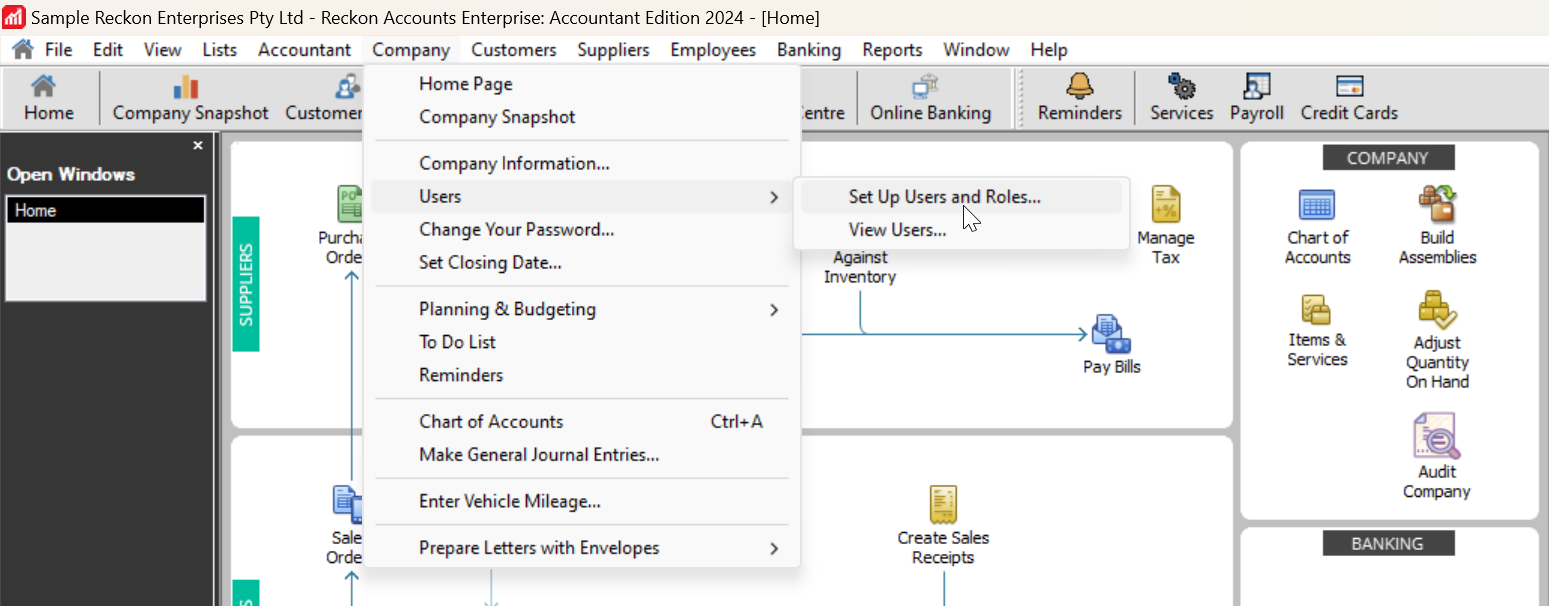Choose Home Page in Company menu

point(581,84)
